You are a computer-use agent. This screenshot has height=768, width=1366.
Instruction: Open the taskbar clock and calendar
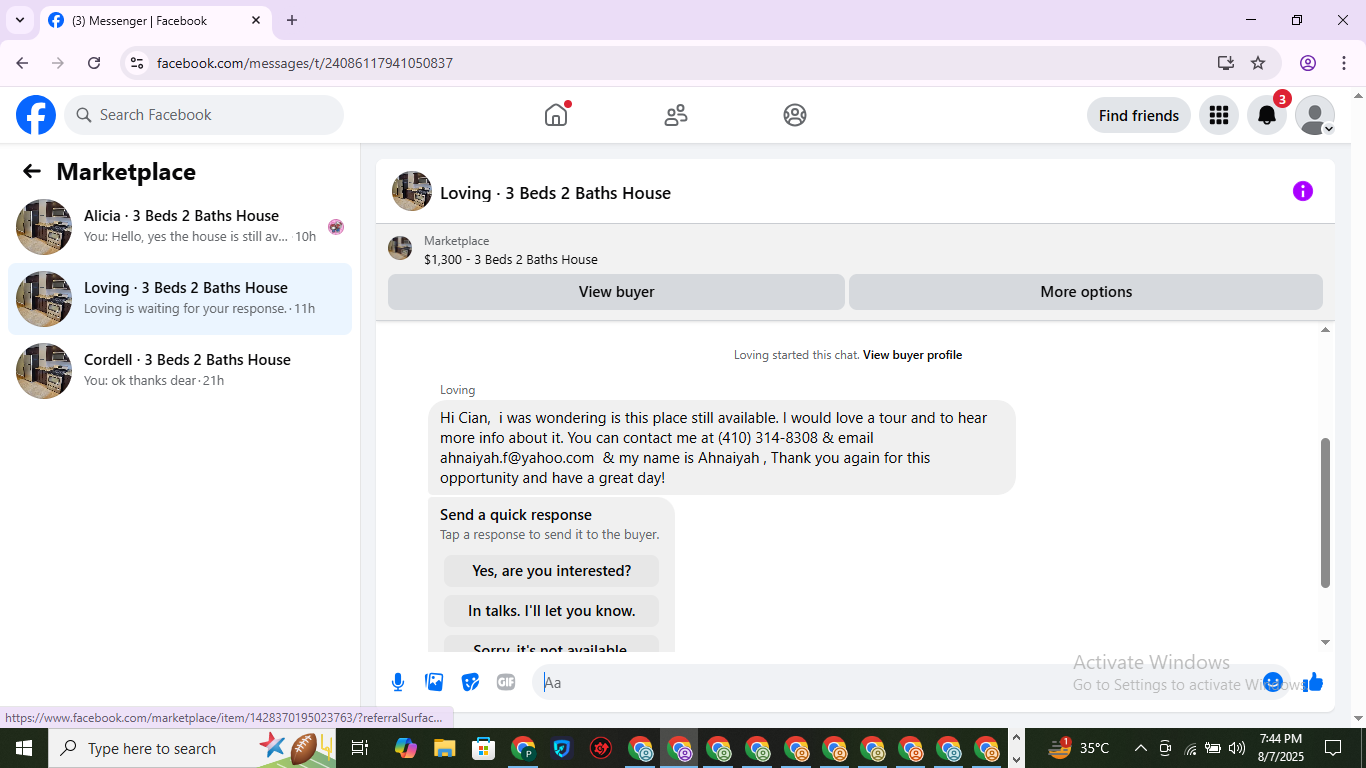1280,748
